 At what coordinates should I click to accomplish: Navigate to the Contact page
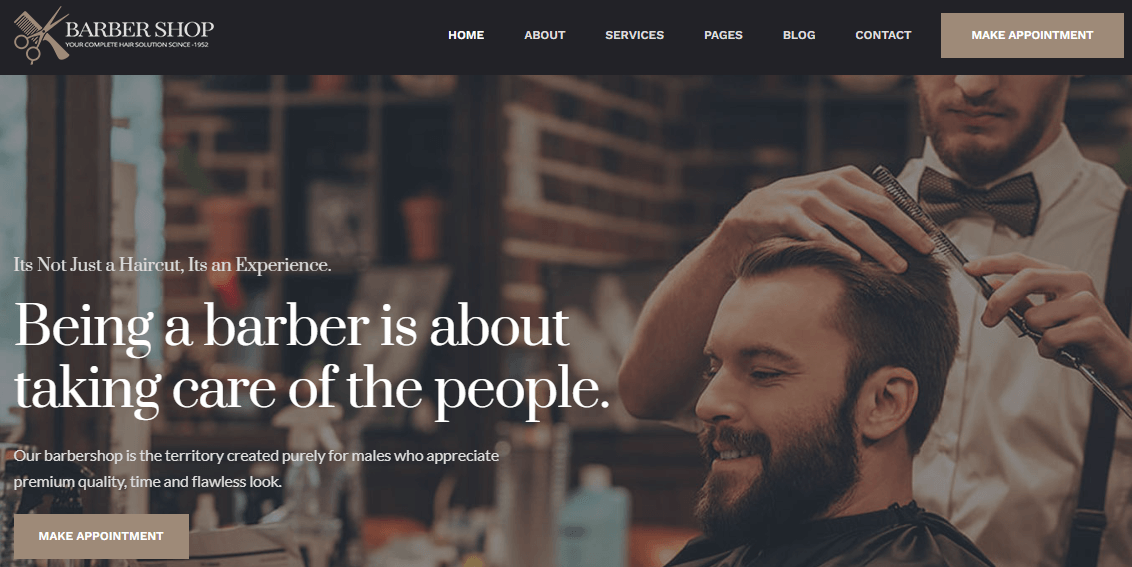tap(883, 35)
